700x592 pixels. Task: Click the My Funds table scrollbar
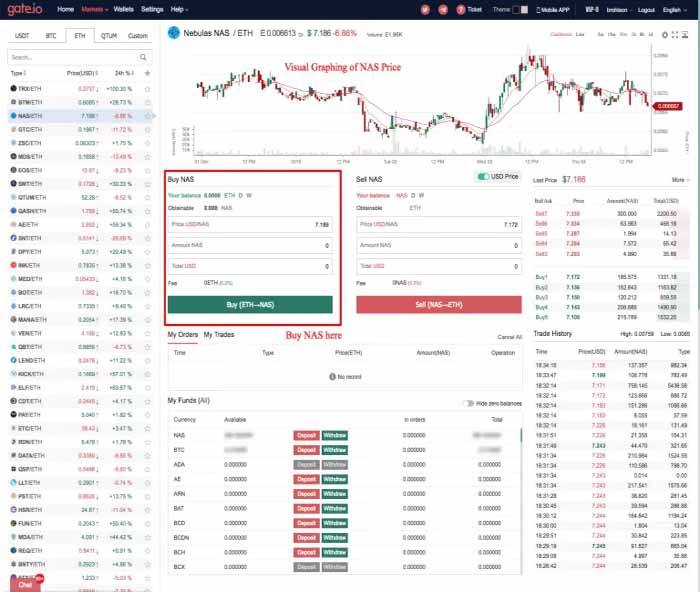[x=521, y=436]
